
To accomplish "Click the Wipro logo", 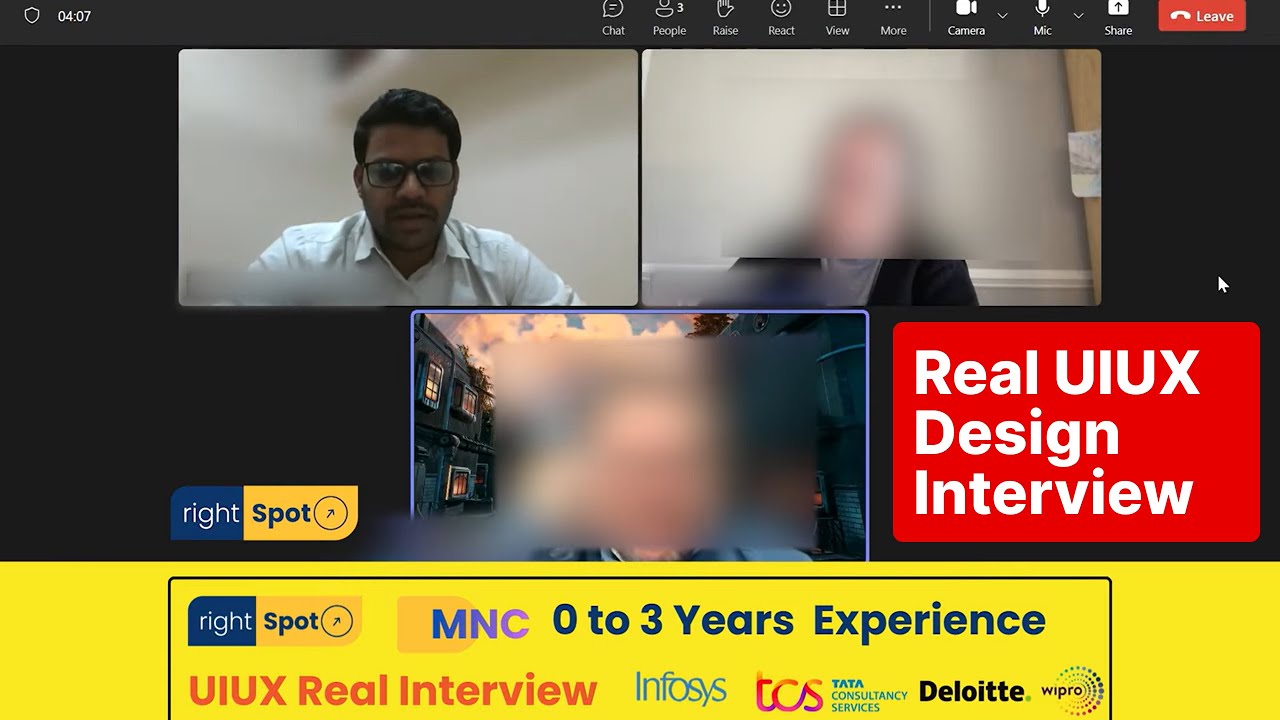I will click(x=1072, y=690).
